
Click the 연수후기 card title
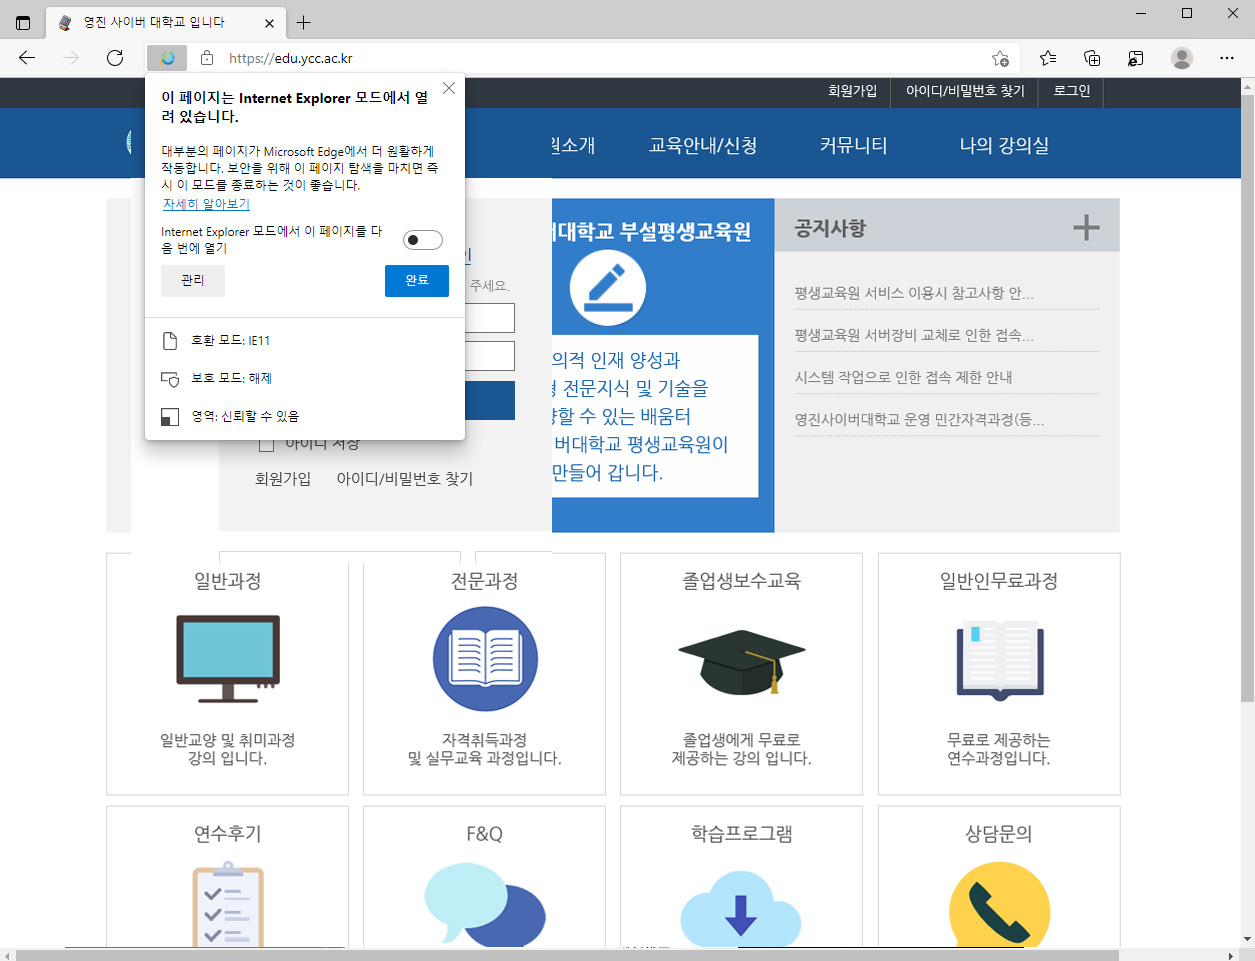tap(228, 834)
